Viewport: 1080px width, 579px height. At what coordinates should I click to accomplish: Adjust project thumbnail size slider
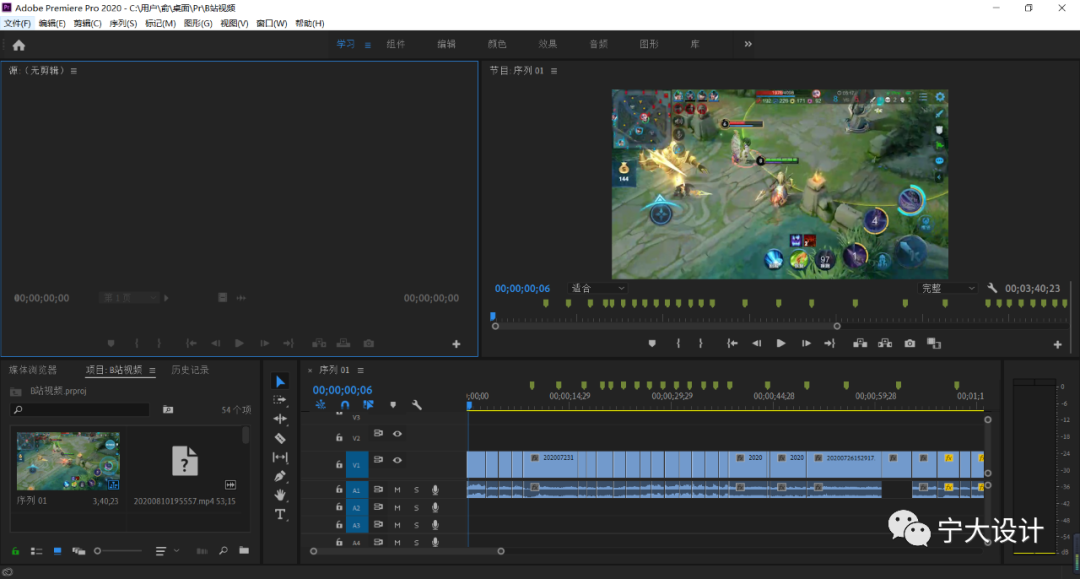click(118, 551)
